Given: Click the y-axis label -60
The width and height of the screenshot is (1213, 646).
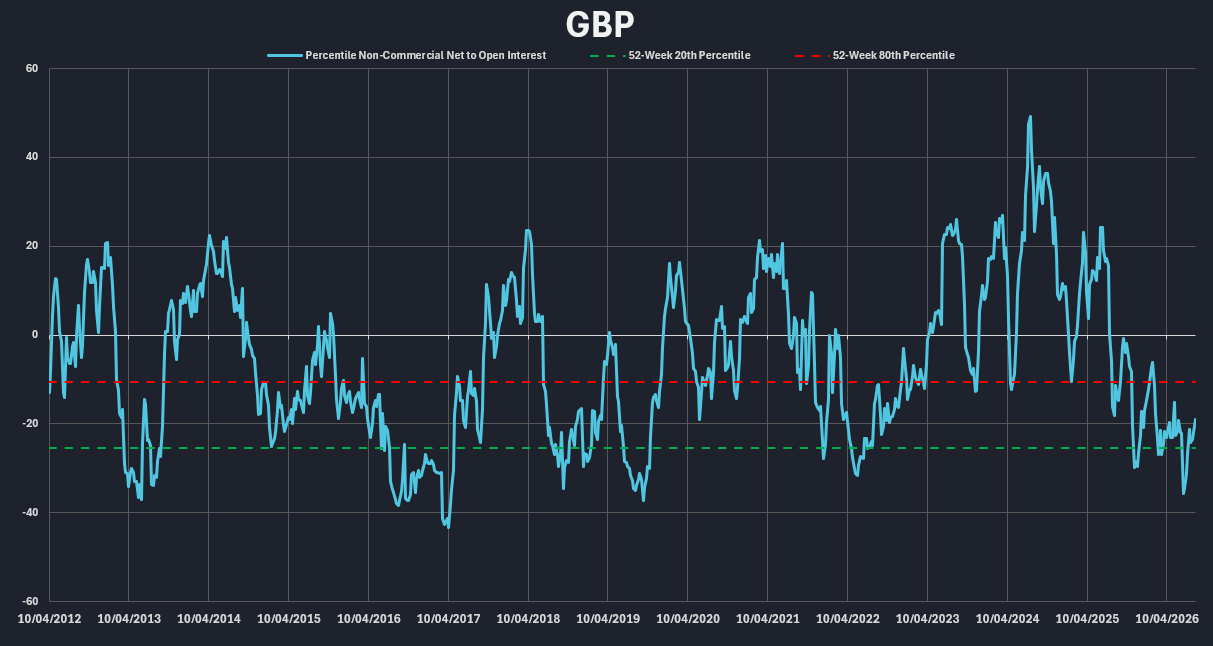Looking at the screenshot, I should (29, 601).
